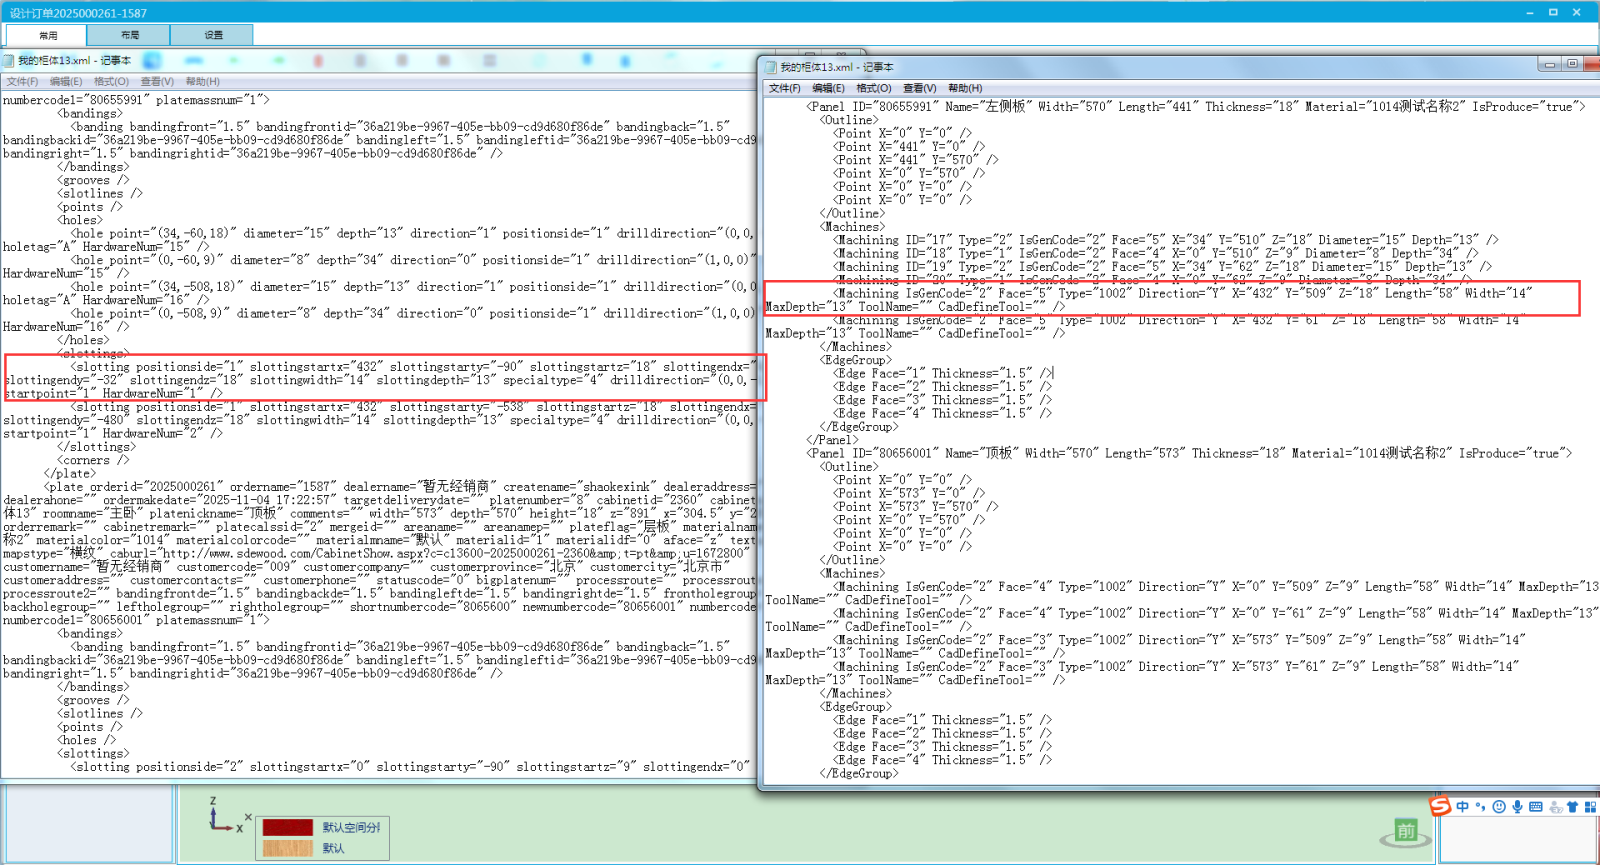
Task: Open 格式(O) menu in front Notepad
Action: pyautogui.click(x=873, y=88)
